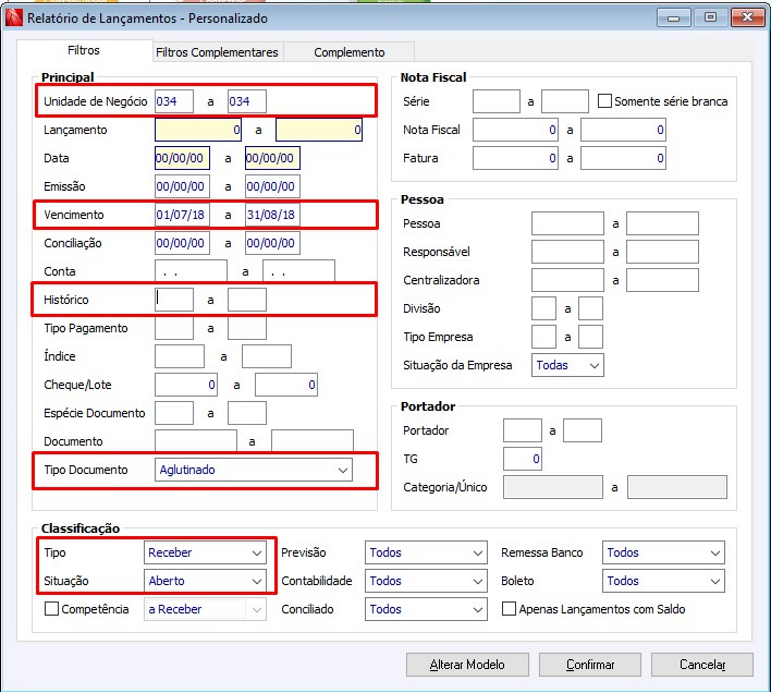Switch to Filtros Complementares tab

217,53
